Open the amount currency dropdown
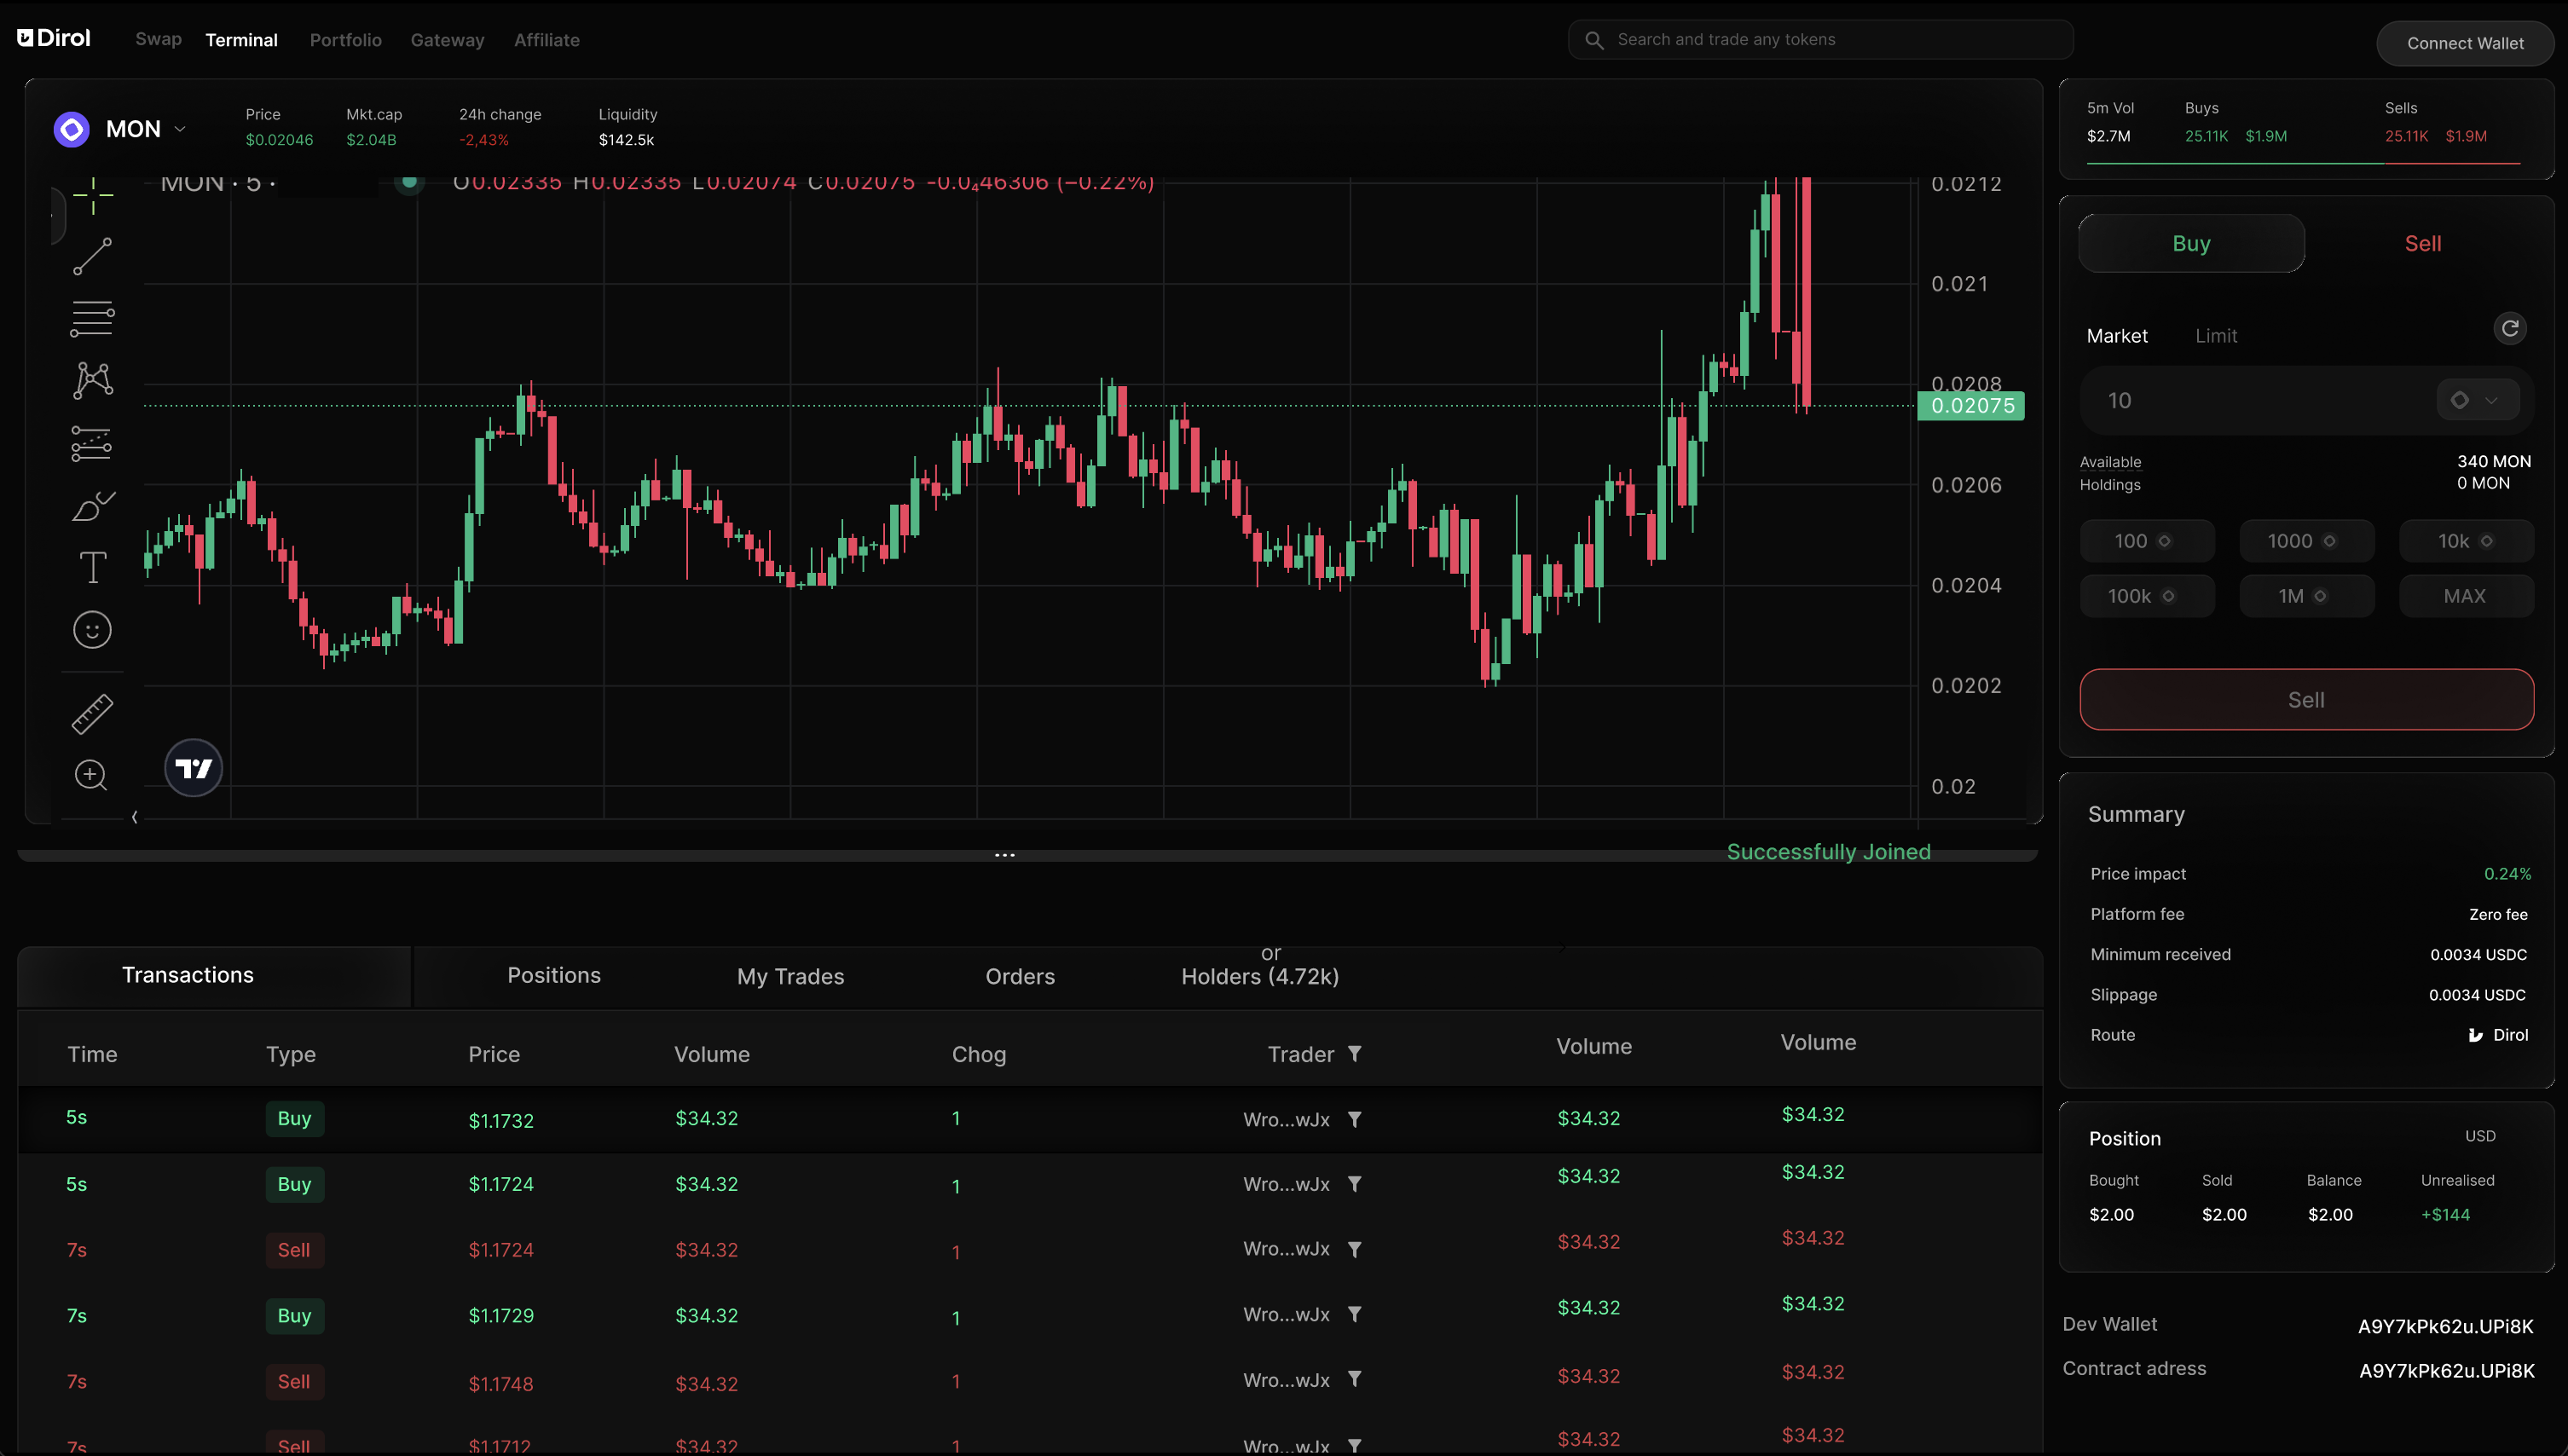This screenshot has width=2568, height=1456. 2476,401
